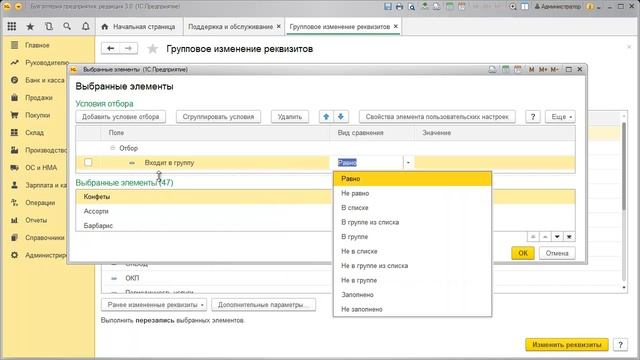Click the back navigation arrow
Viewport: 640px width, 360px height.
point(110,49)
